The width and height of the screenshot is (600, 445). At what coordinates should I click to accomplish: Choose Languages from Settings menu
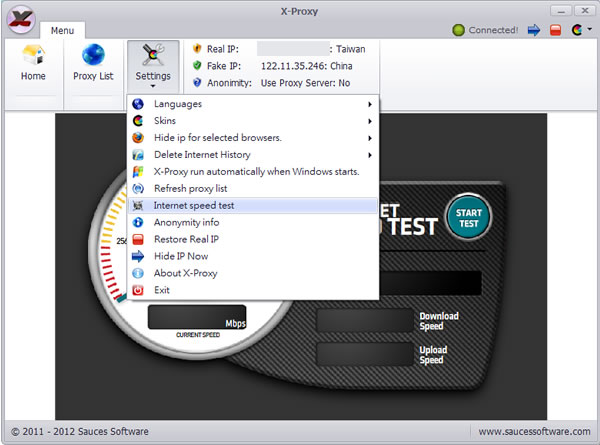tap(253, 104)
